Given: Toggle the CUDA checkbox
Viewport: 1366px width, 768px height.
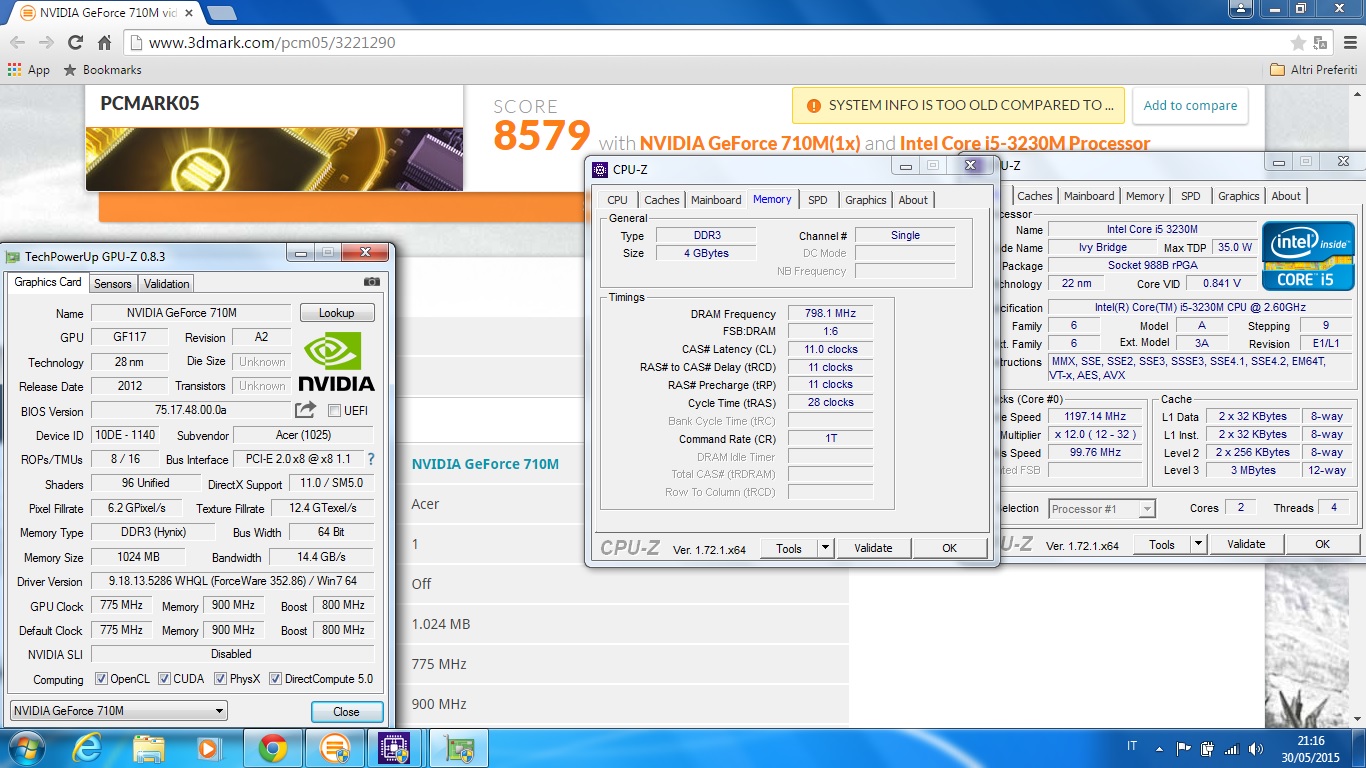Looking at the screenshot, I should [x=165, y=679].
